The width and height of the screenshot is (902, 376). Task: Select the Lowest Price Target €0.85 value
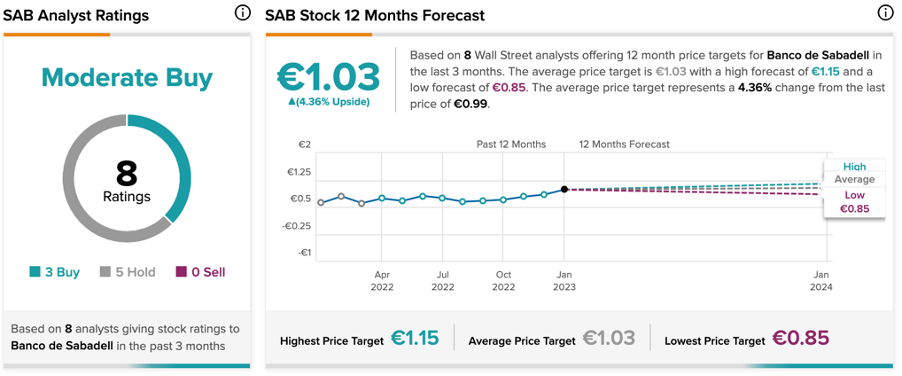(x=800, y=339)
